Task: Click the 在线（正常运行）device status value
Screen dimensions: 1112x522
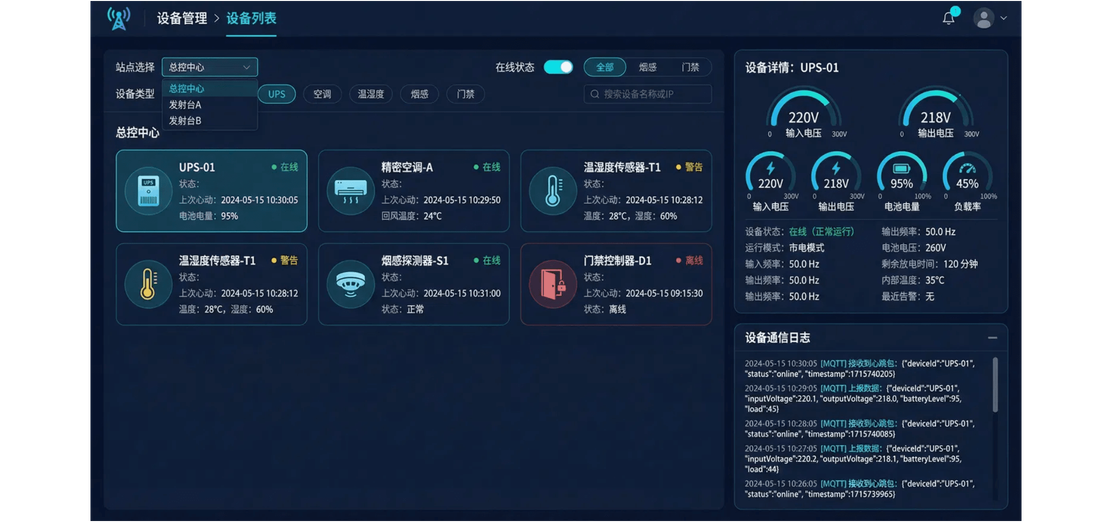Action: [x=822, y=232]
